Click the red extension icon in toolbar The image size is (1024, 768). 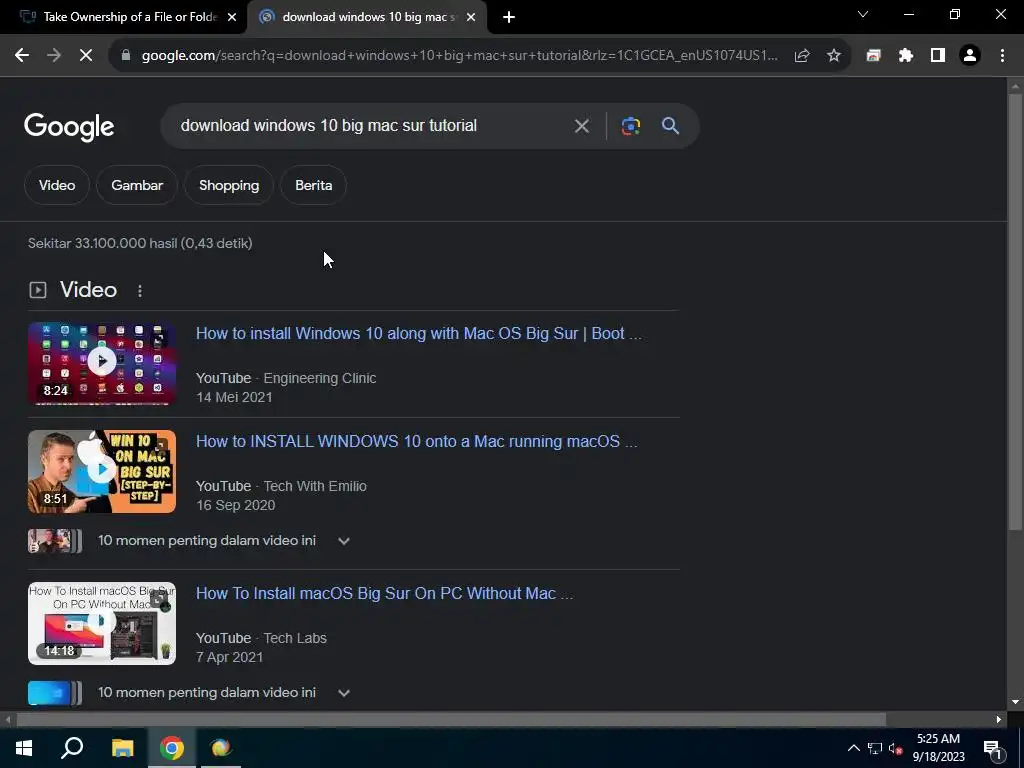point(873,56)
